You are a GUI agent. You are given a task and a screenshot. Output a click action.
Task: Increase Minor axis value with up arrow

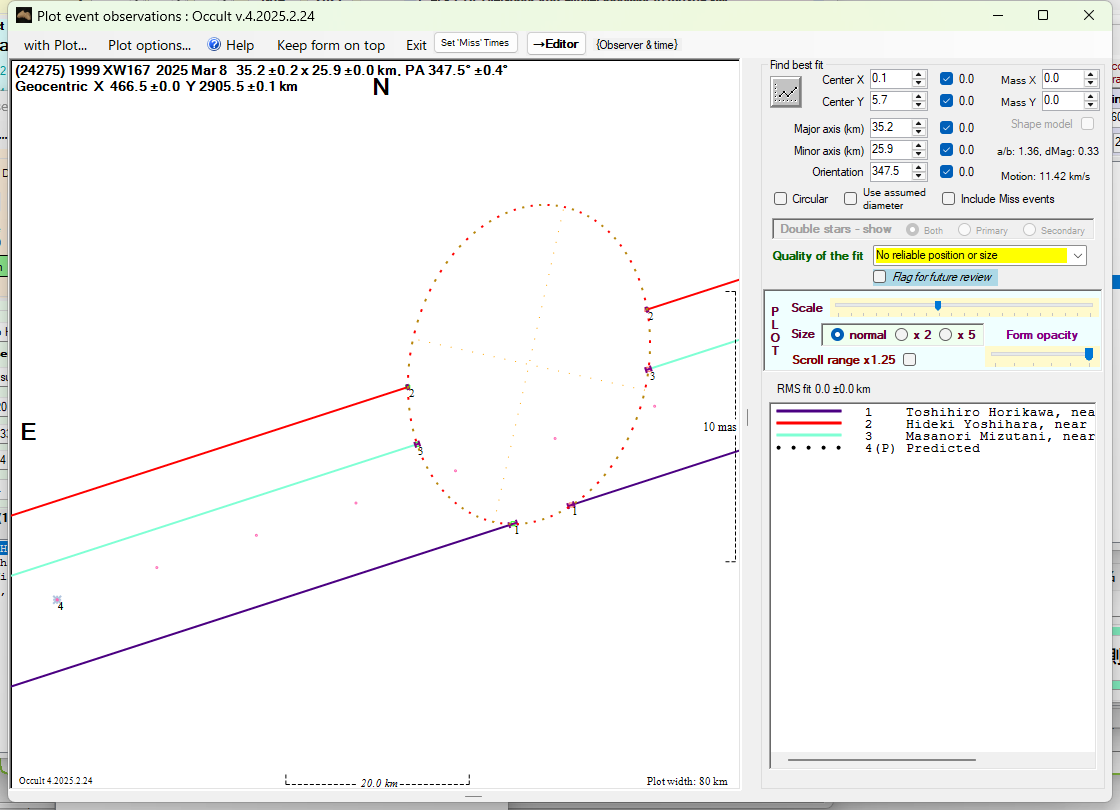click(x=919, y=146)
